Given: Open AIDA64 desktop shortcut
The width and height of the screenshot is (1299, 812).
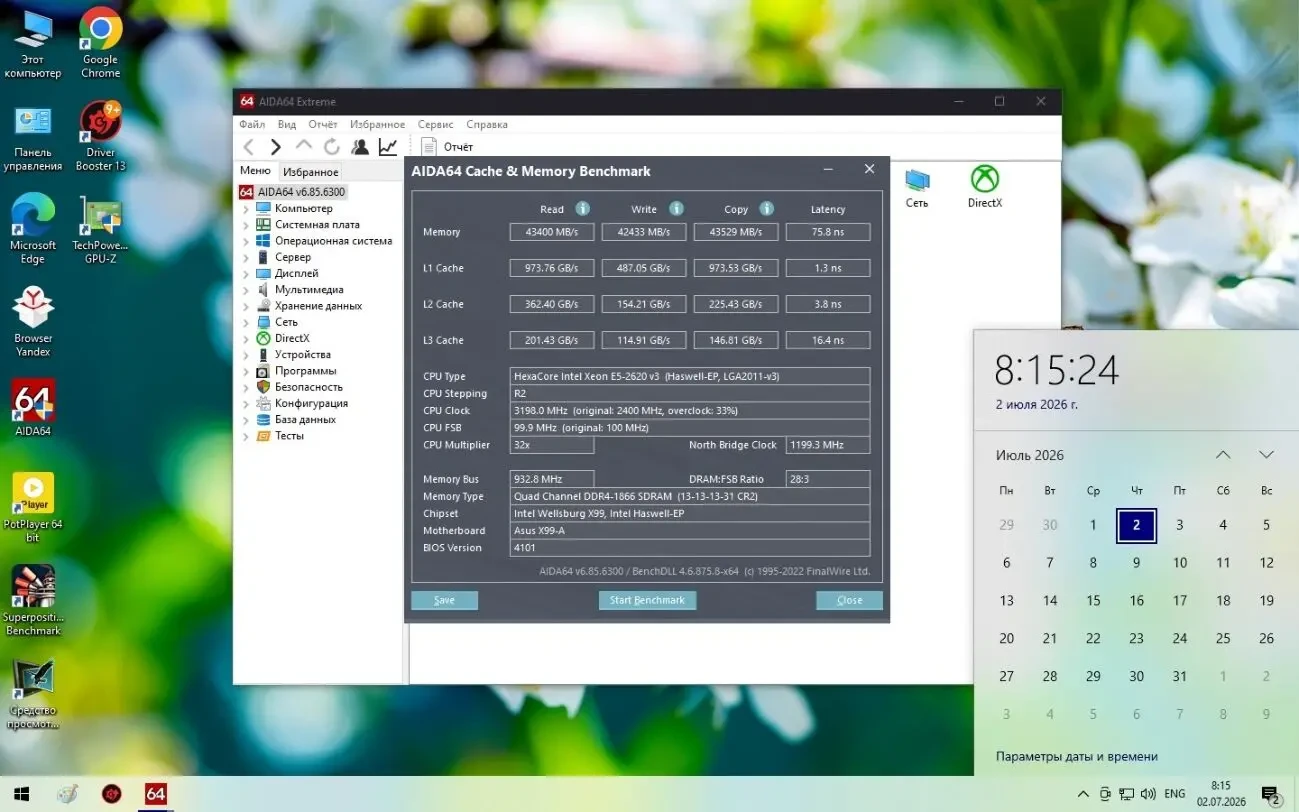Looking at the screenshot, I should click(x=32, y=408).
